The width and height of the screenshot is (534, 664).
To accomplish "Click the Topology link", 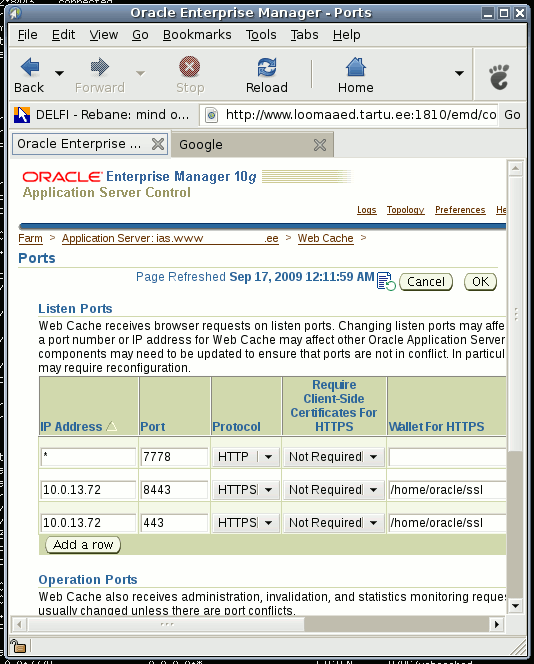I will [x=405, y=210].
